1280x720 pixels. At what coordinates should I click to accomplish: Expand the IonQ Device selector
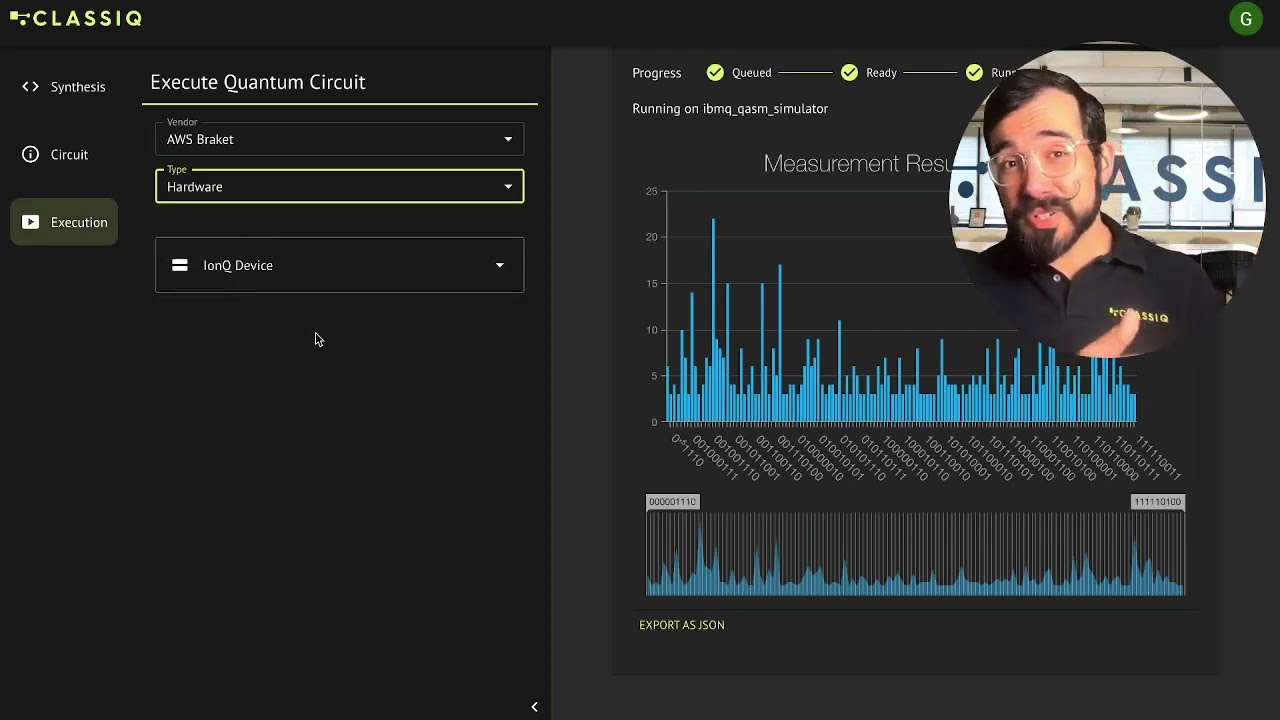[339, 265]
